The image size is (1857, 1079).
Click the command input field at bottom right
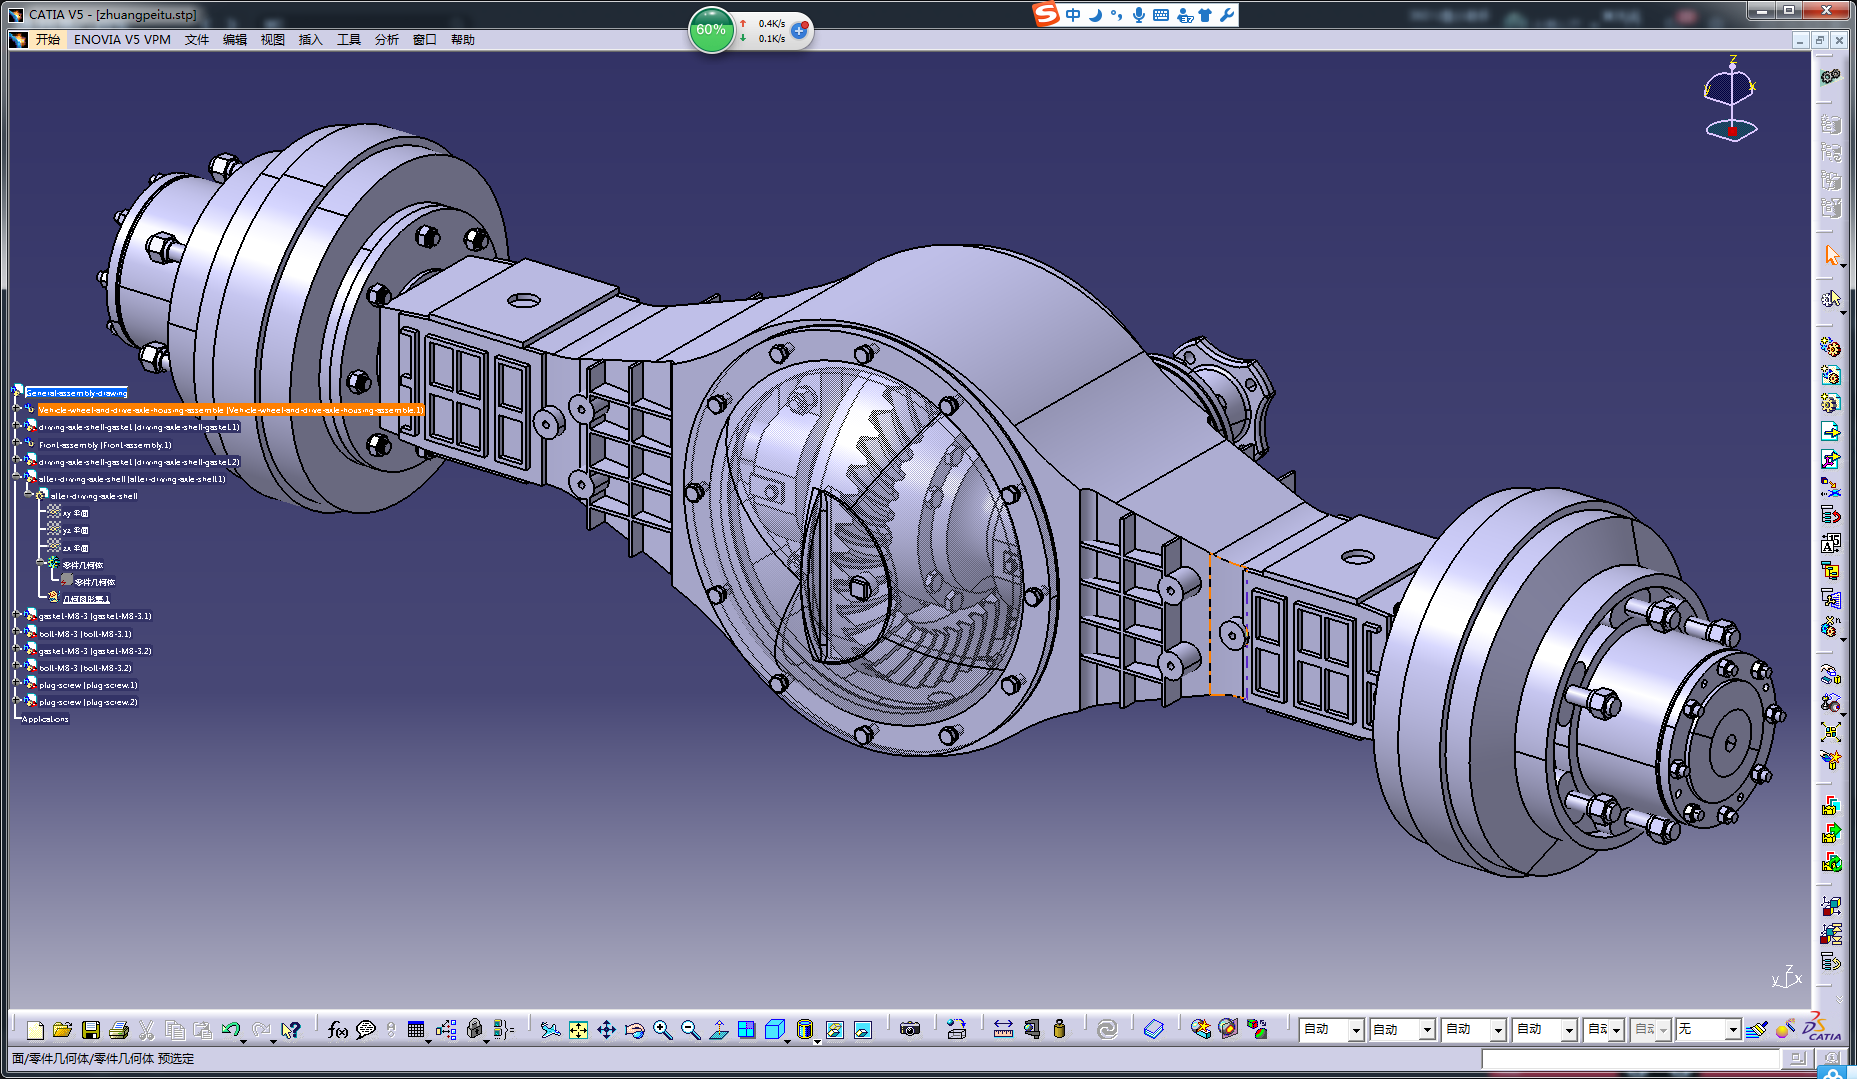[1631, 1058]
